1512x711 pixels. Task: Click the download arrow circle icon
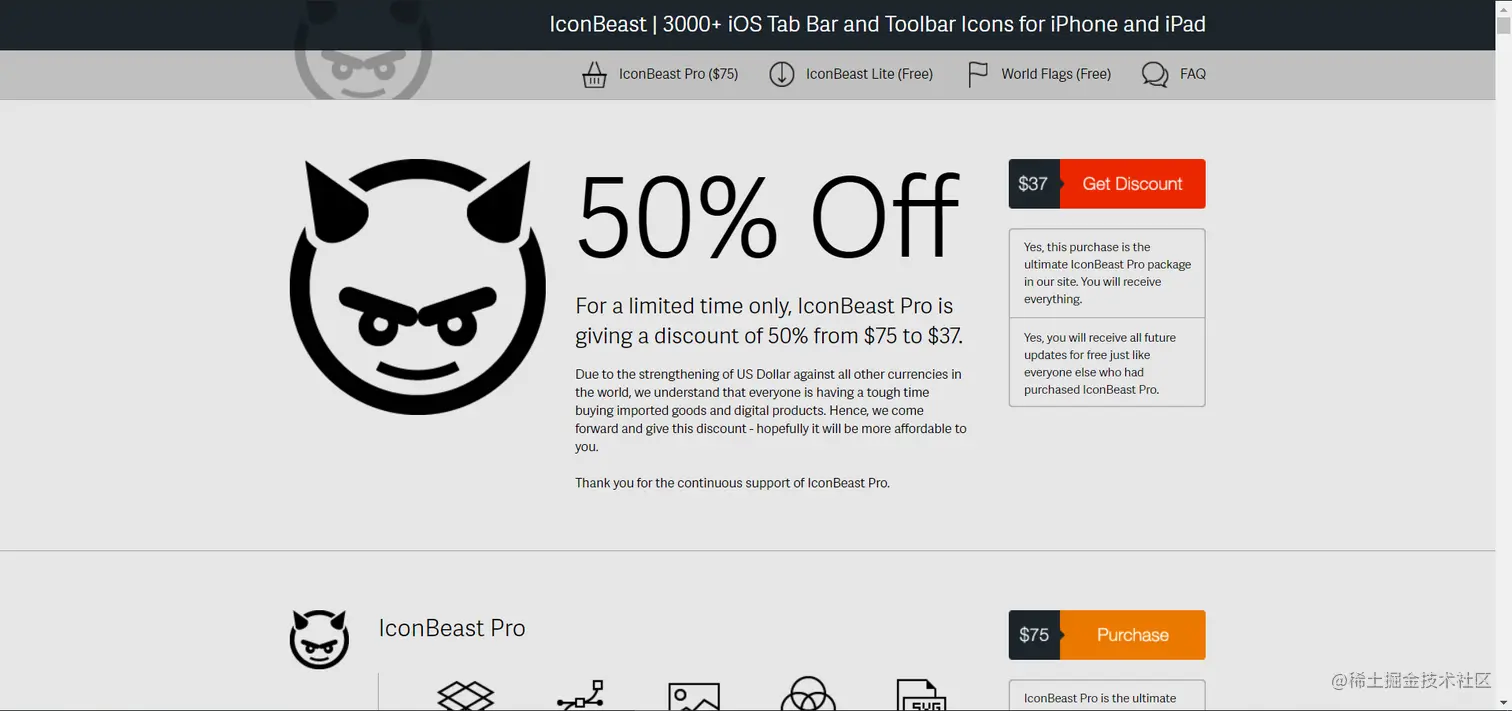(782, 74)
